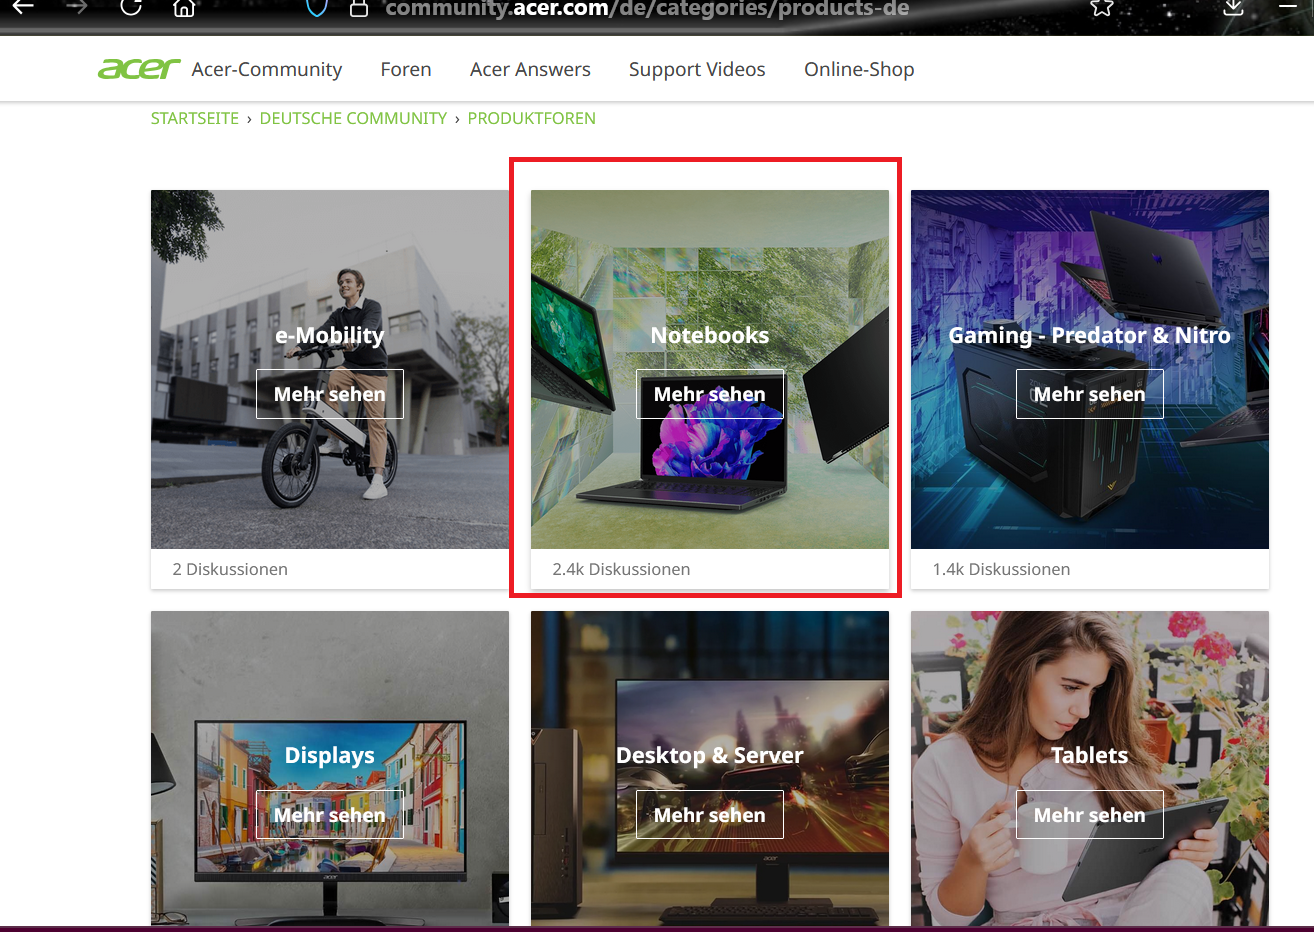Click the '2 Diskussionen' text
The width and height of the screenshot is (1314, 932).
click(230, 569)
